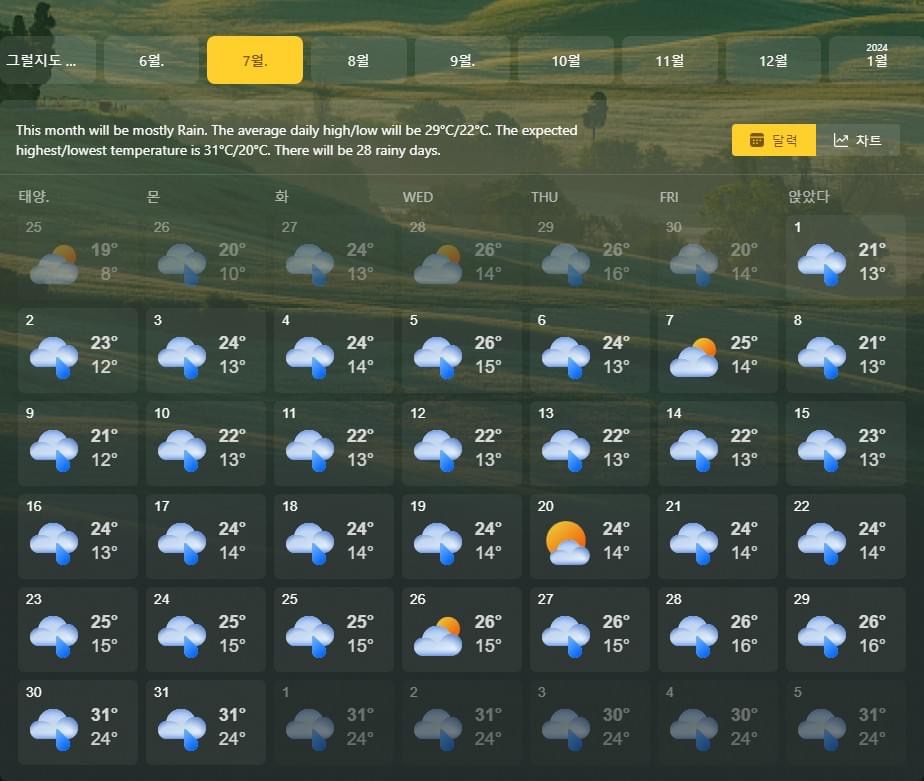The width and height of the screenshot is (924, 781).
Task: Open the 9월 month tab
Action: coord(462,60)
